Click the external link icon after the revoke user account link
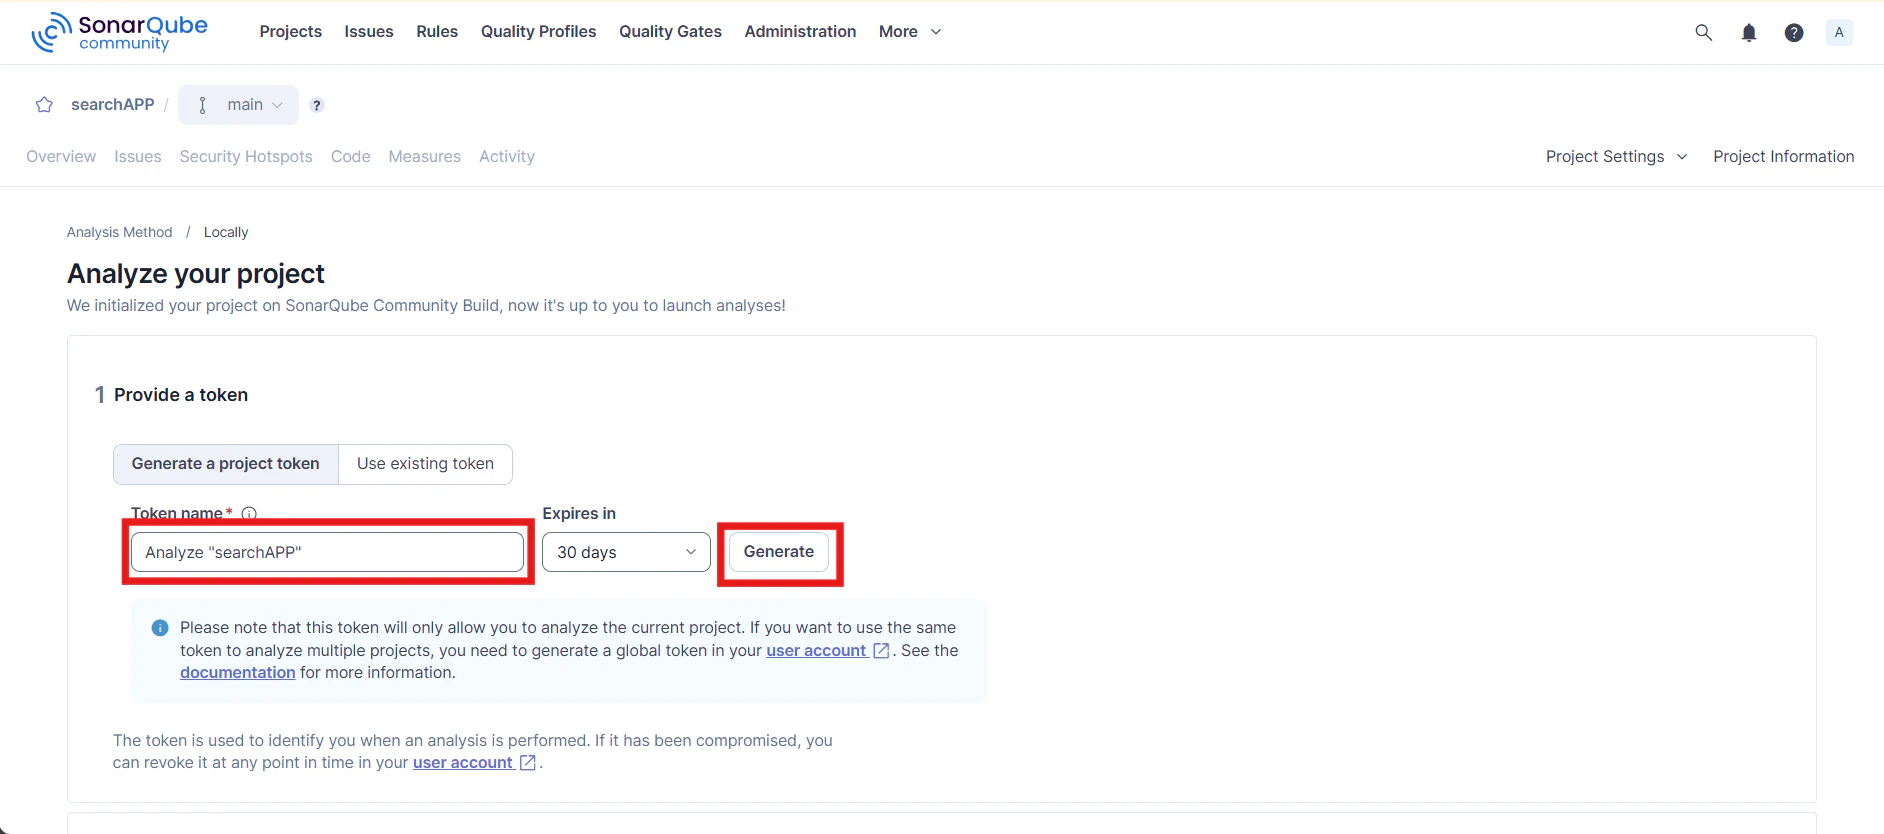The height and width of the screenshot is (834, 1884). (x=528, y=763)
